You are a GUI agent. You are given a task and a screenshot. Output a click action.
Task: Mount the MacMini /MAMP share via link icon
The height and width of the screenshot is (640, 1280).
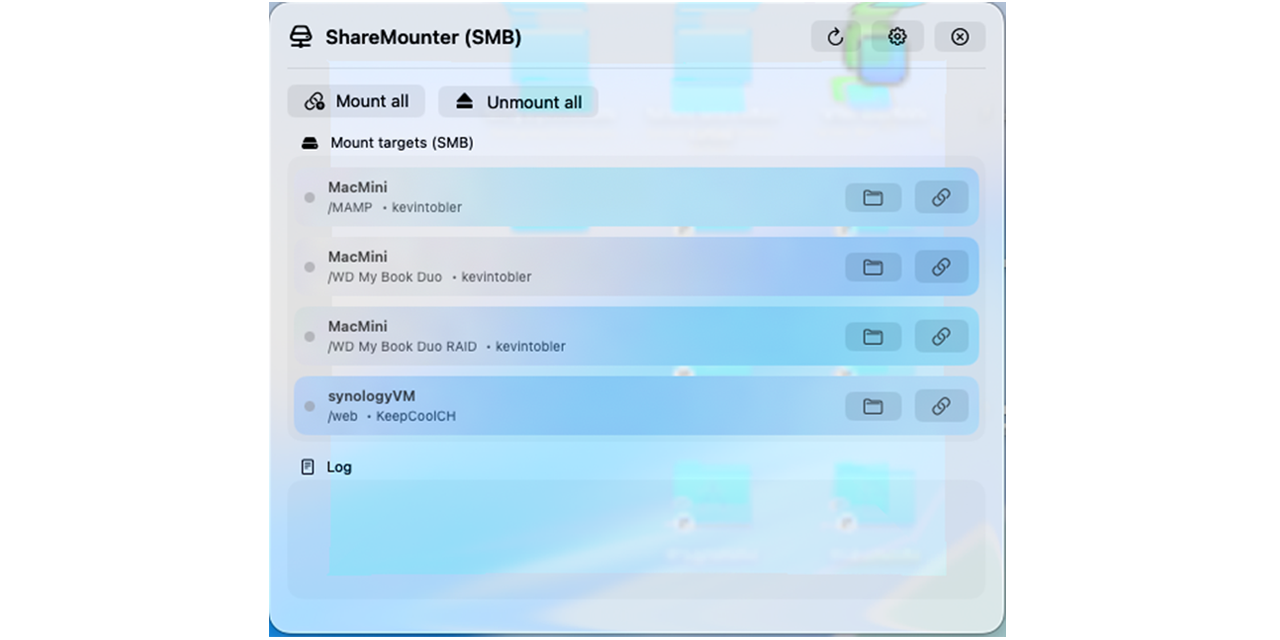941,197
